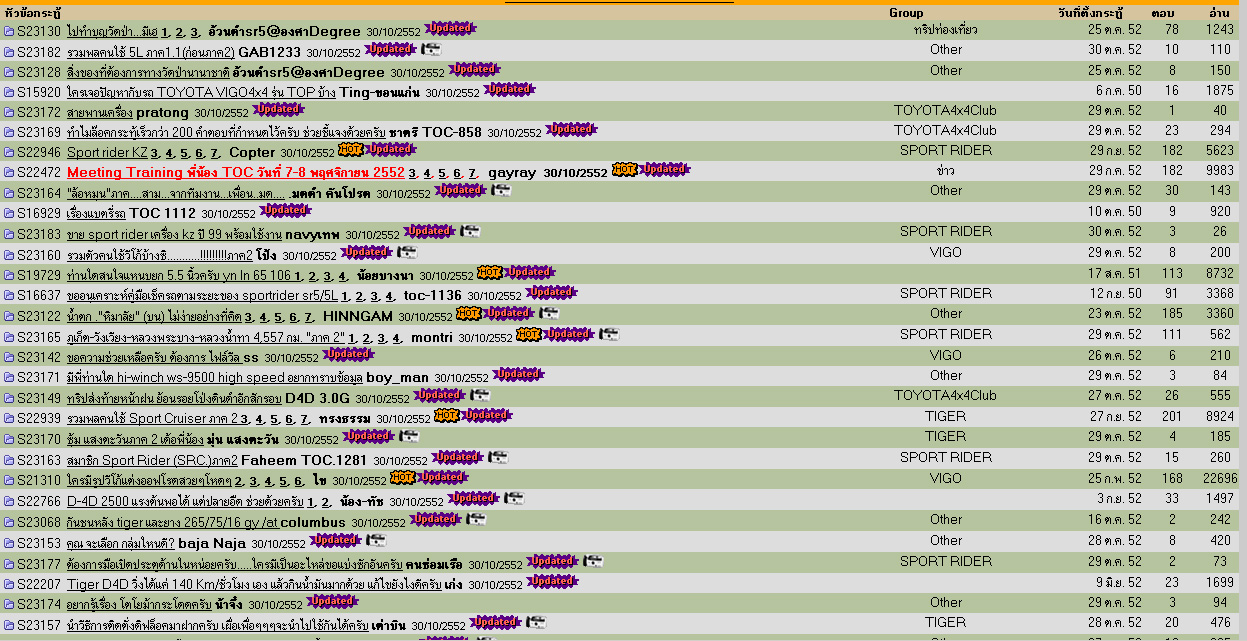This screenshot has height=641, width=1247.
Task: Open the D-4D 2500 thread S22766
Action: (x=185, y=501)
